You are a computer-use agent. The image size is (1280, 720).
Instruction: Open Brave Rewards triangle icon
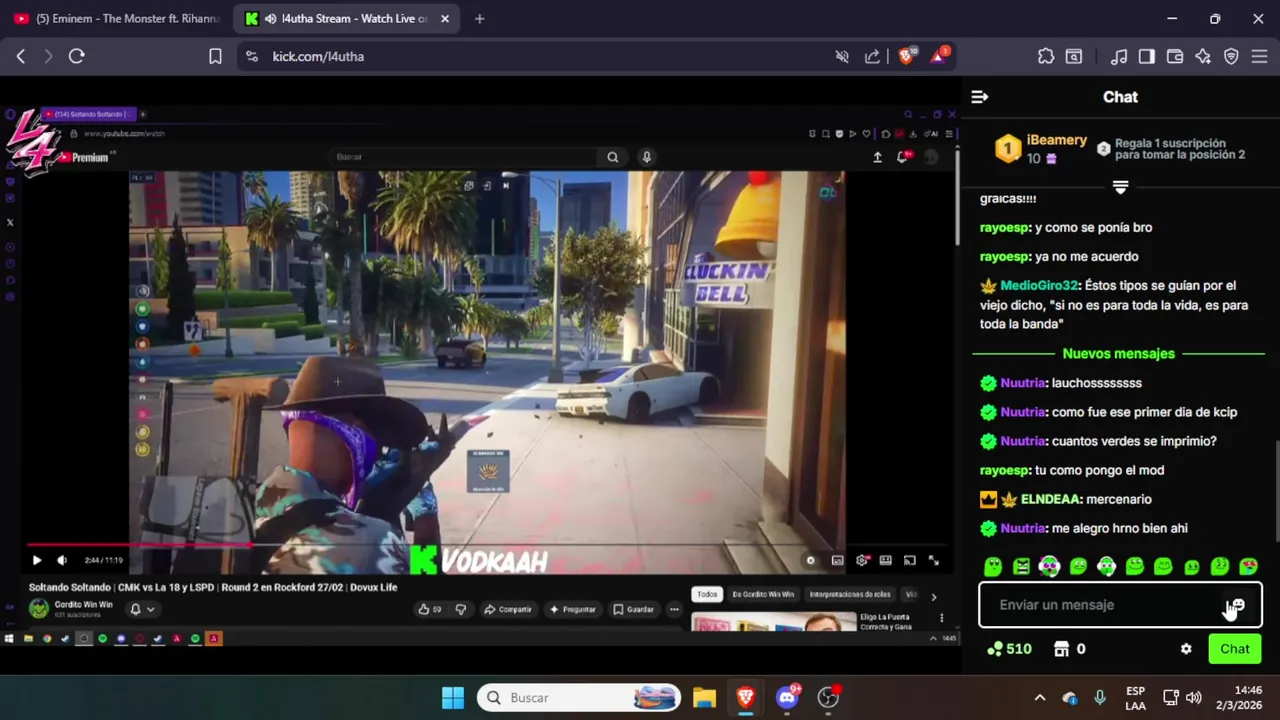tap(940, 56)
